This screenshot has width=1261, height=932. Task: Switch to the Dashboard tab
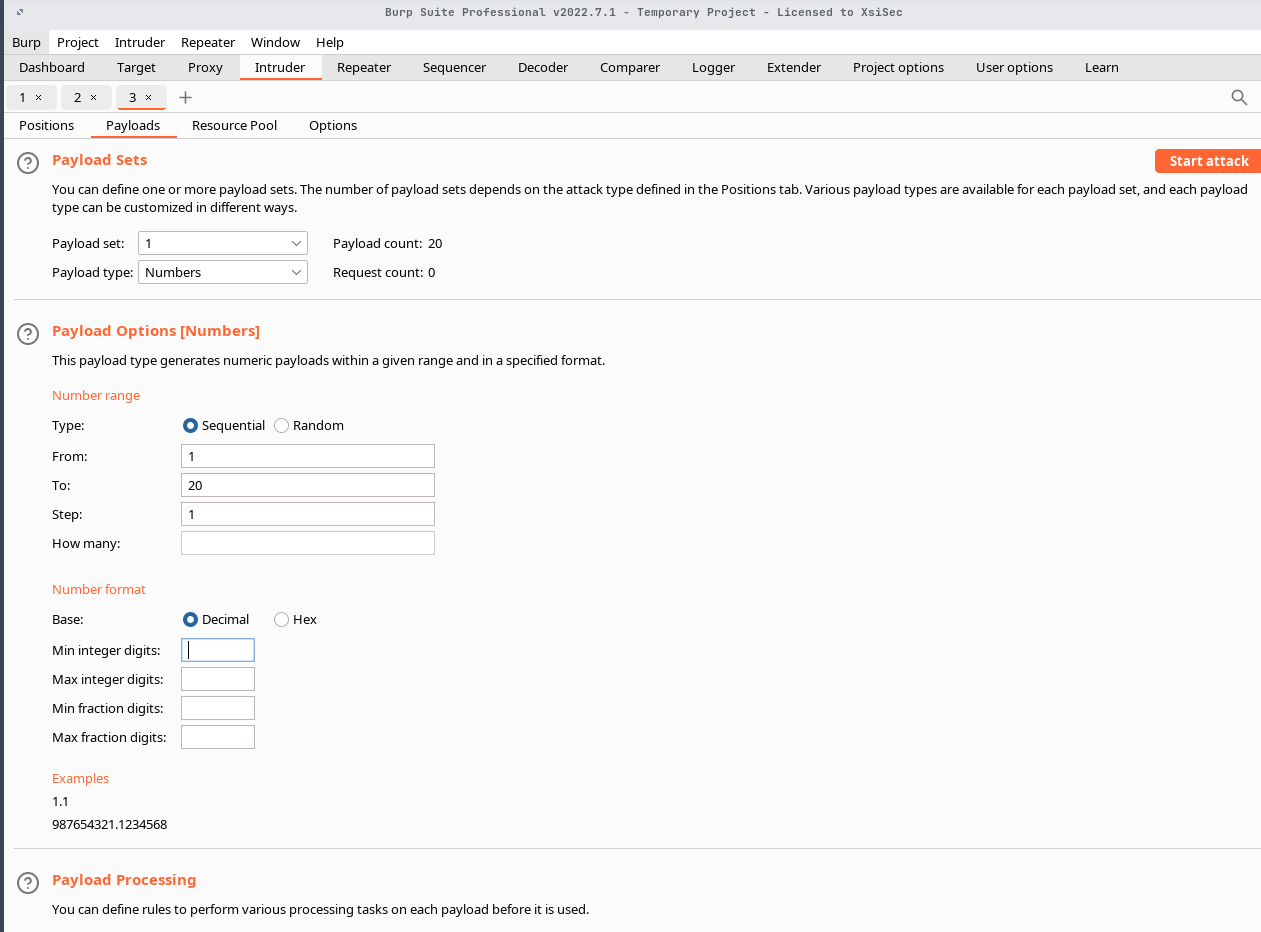52,67
